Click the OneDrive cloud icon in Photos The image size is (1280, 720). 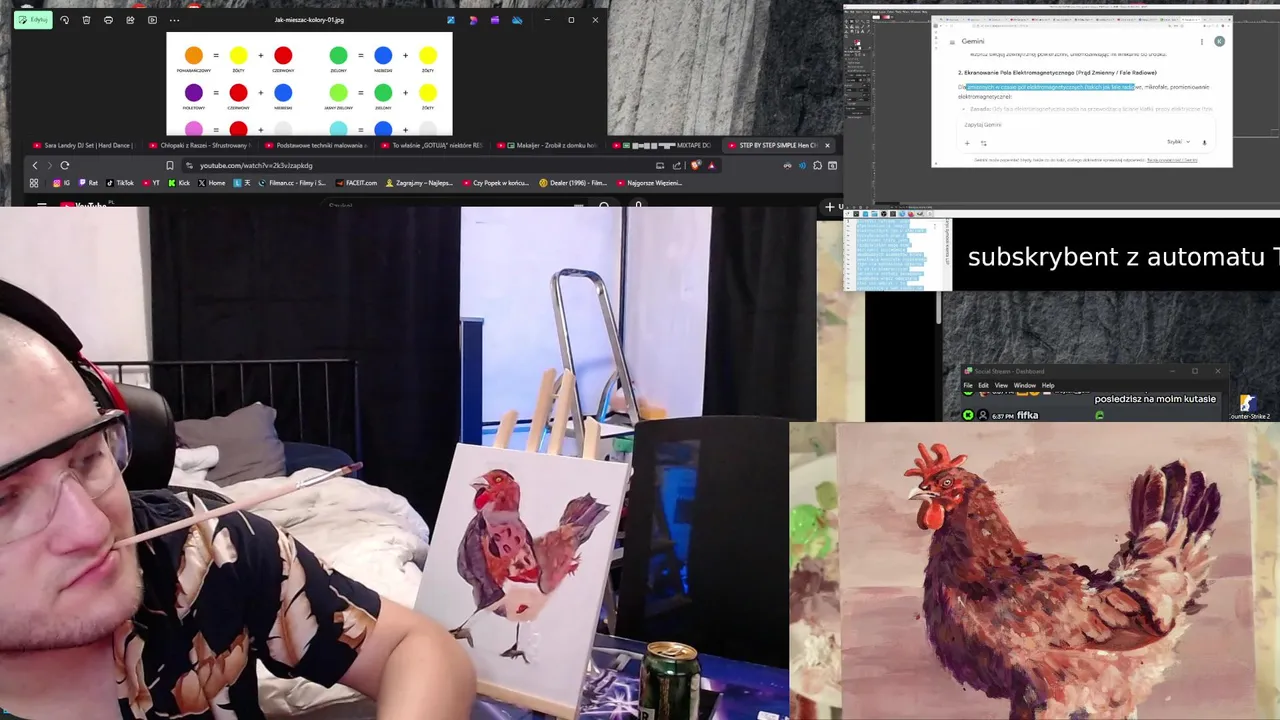pyautogui.click(x=517, y=20)
